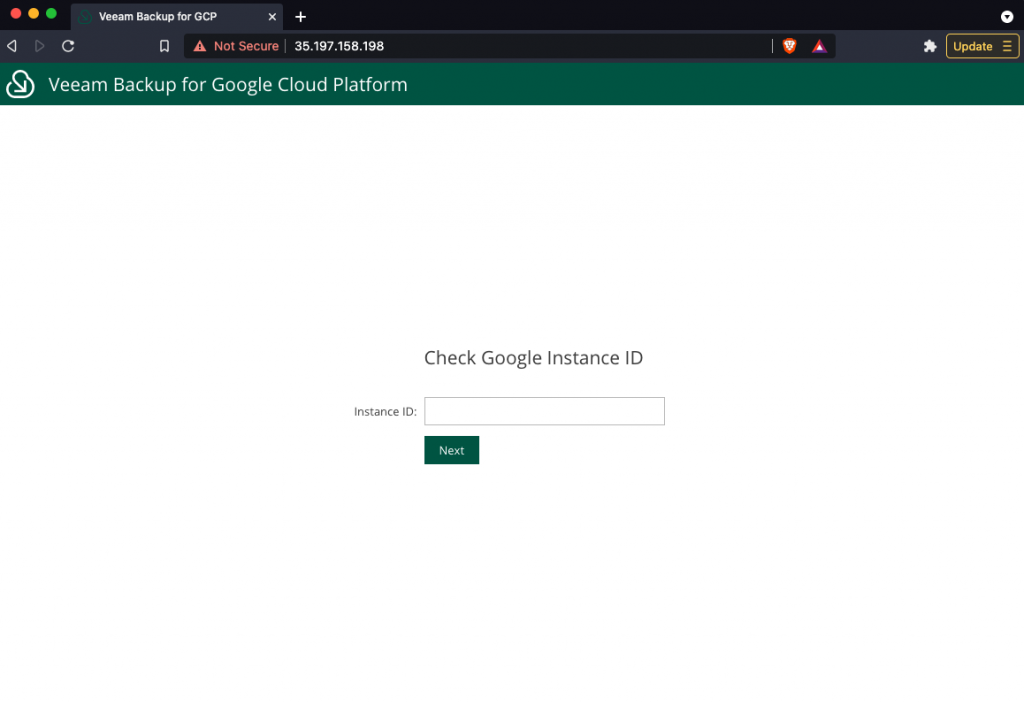Screen dimensions: 1024x703
Task: Click the Not Secure label text
Action: (x=246, y=46)
